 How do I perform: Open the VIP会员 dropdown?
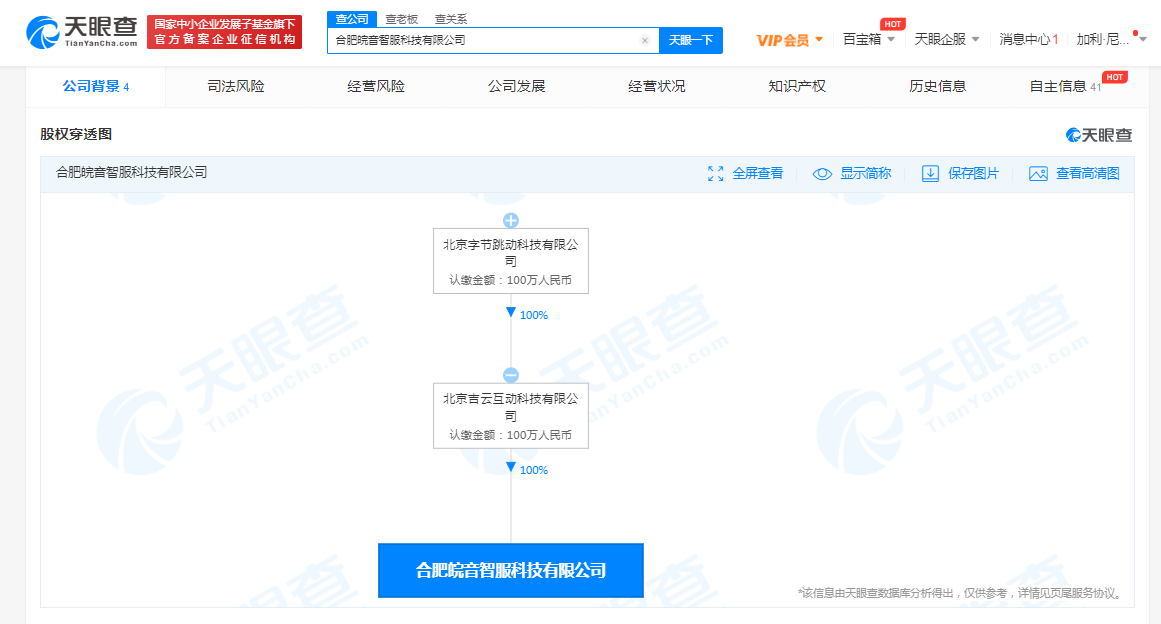(x=789, y=40)
